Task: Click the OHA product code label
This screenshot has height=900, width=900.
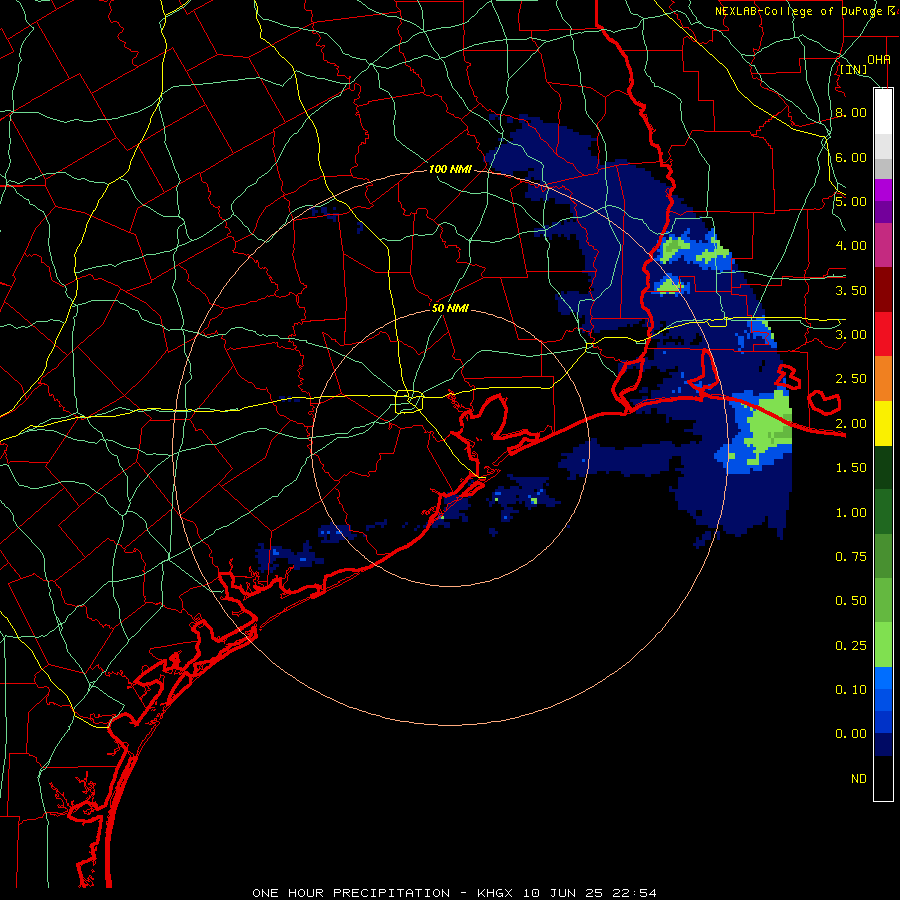Action: coord(879,59)
